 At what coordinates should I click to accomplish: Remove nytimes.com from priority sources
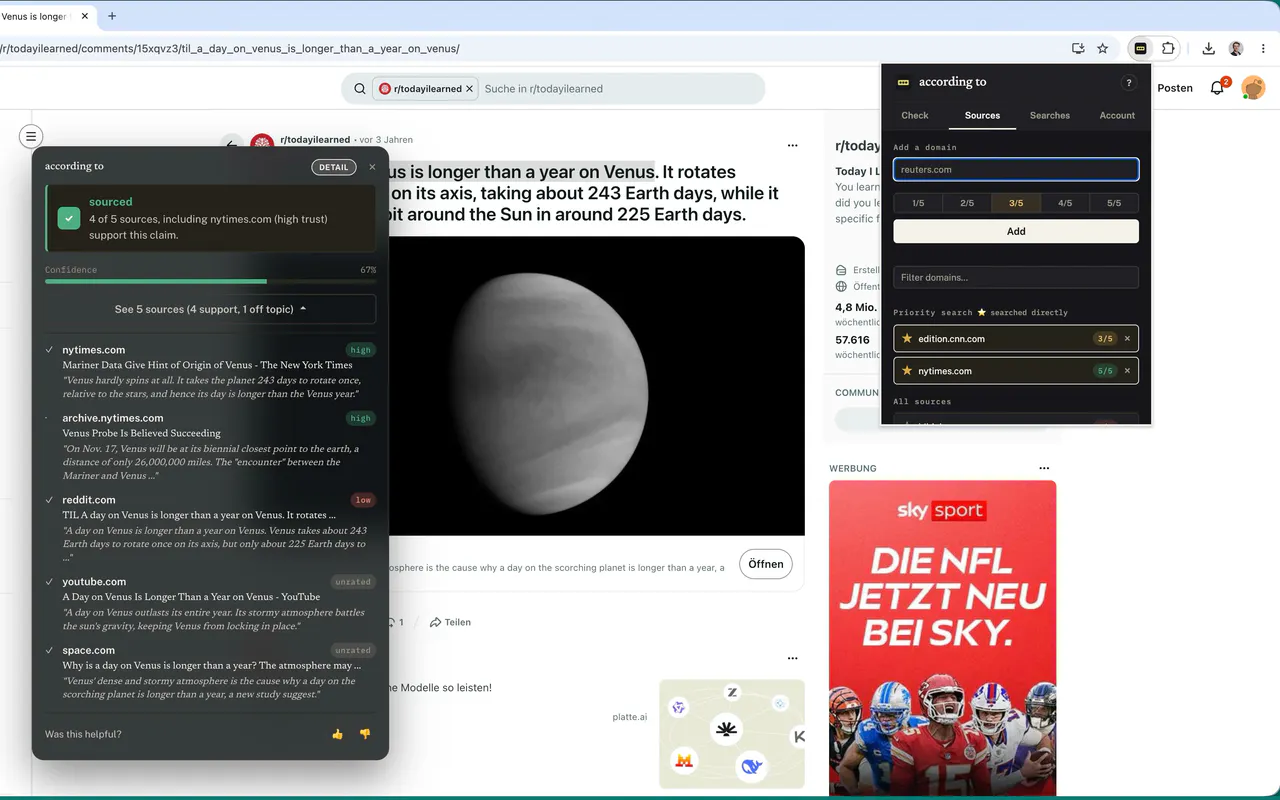point(1127,371)
